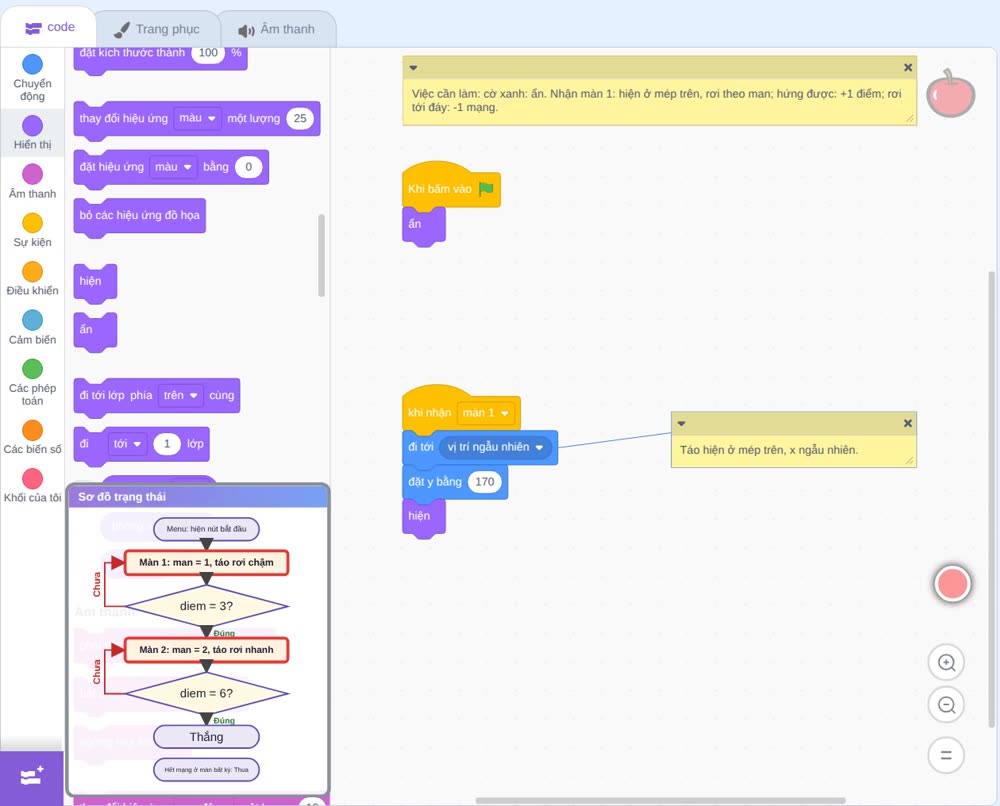Click the 'bỏ các hiệu ứng đồ họa' block
The width and height of the screenshot is (1000, 806).
point(140,217)
